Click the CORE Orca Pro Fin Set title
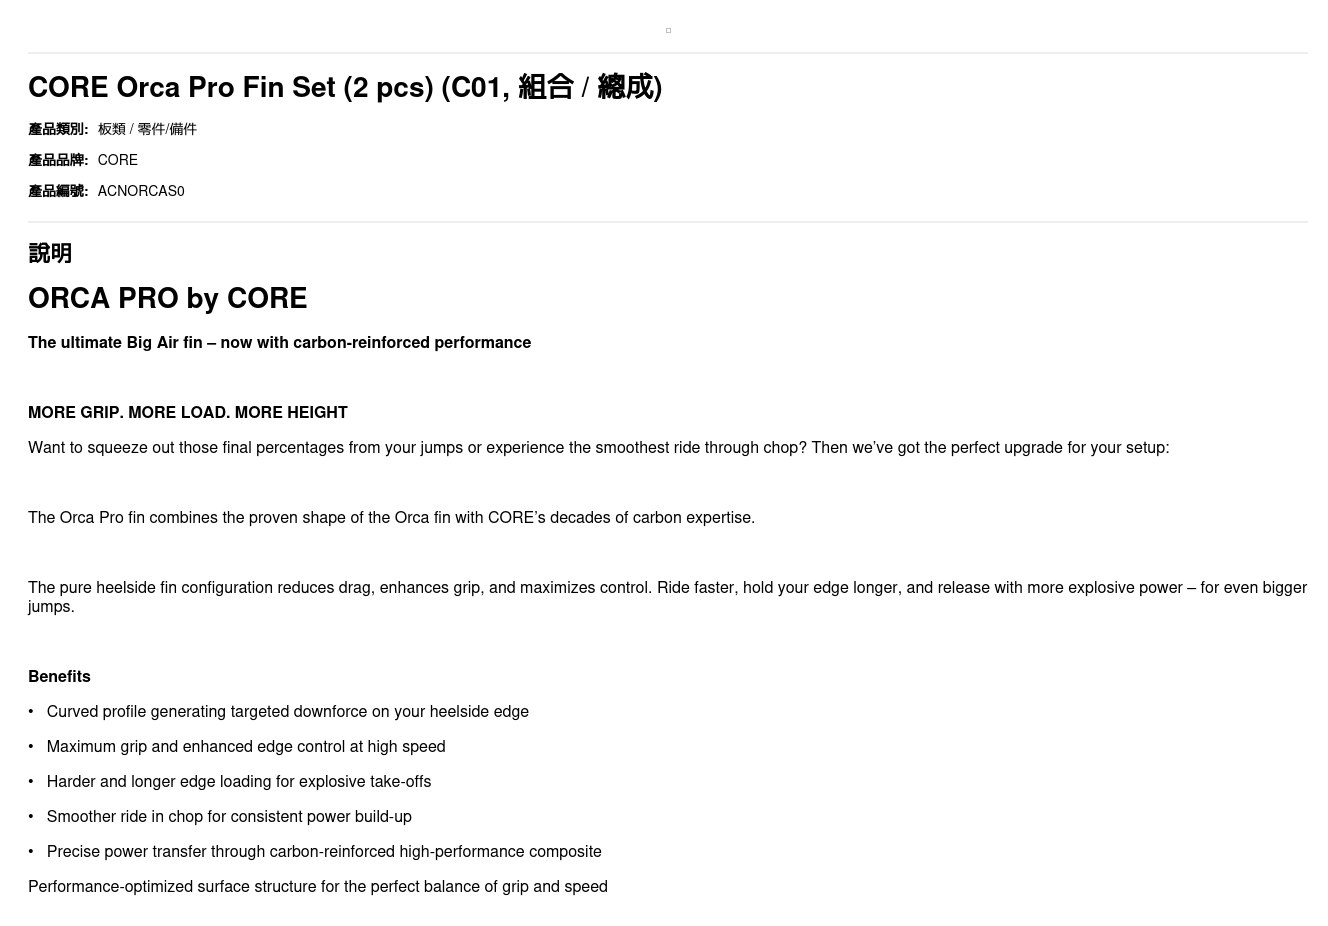 coord(345,87)
